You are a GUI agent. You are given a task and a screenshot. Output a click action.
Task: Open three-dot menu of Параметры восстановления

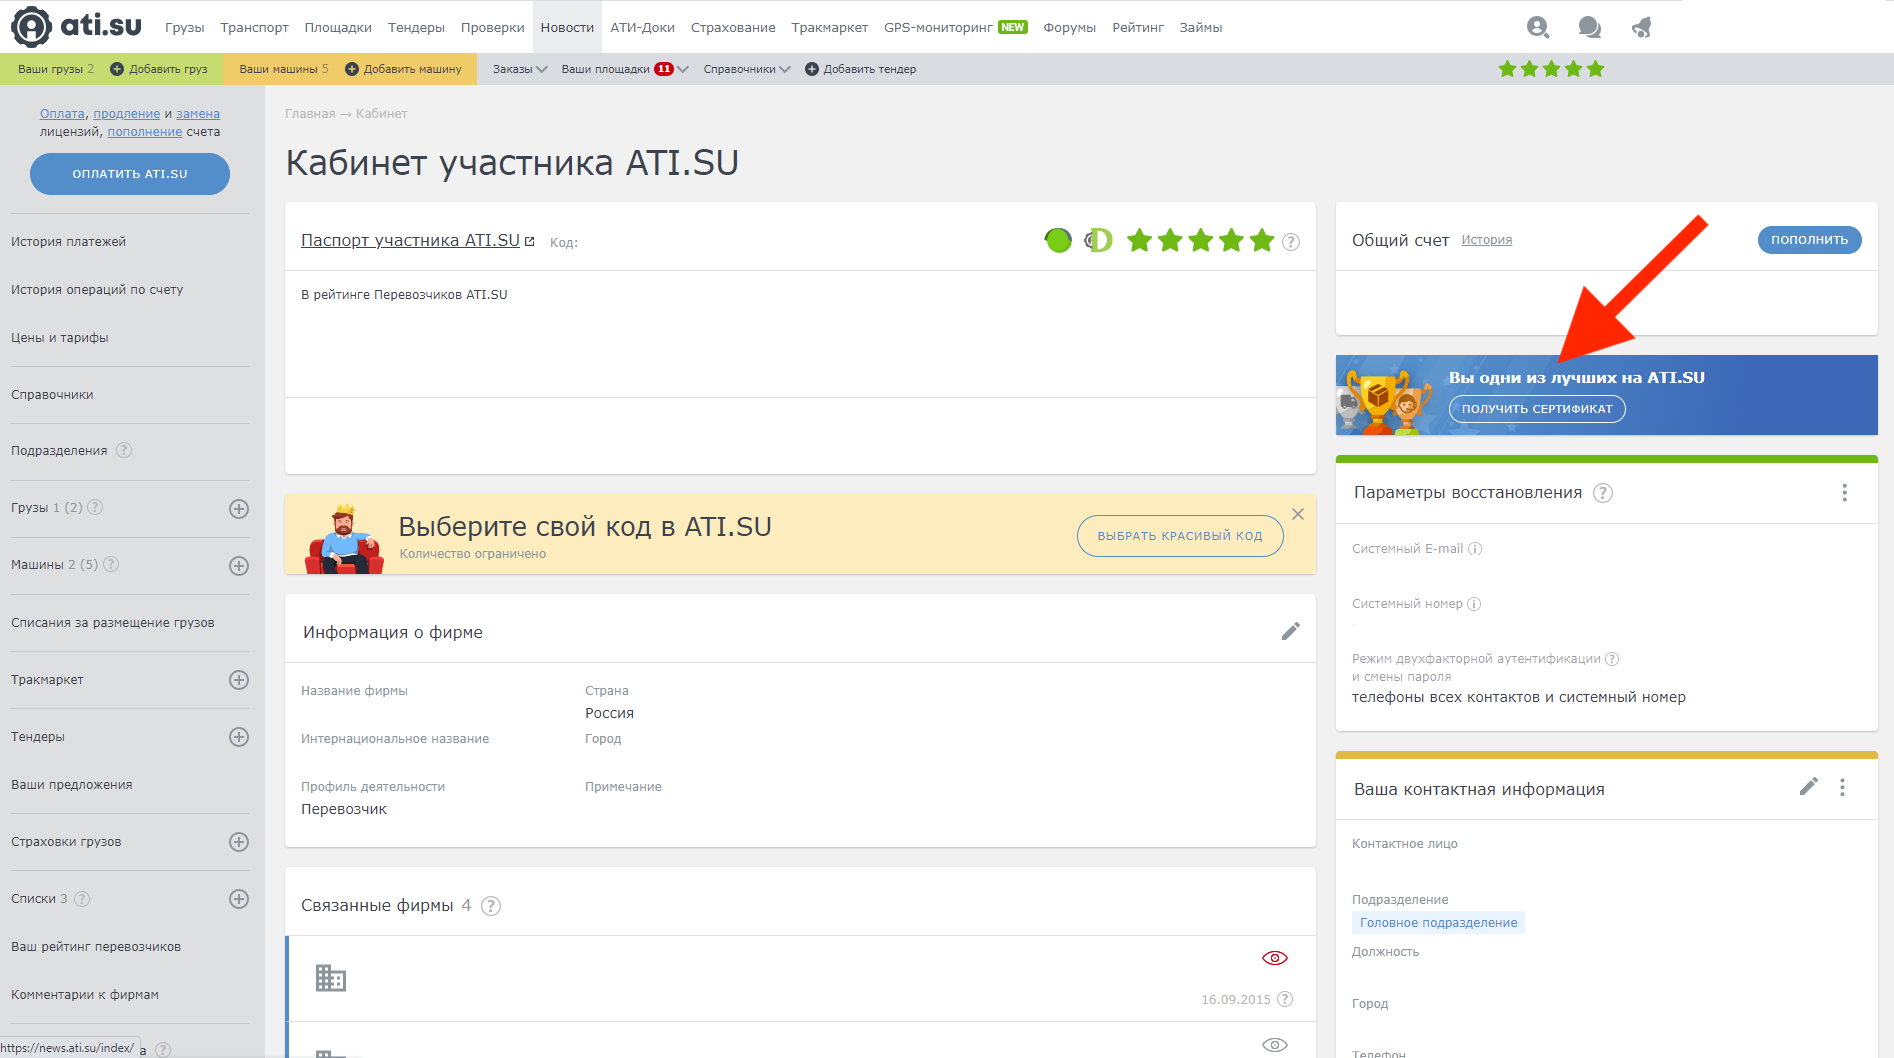pos(1845,493)
